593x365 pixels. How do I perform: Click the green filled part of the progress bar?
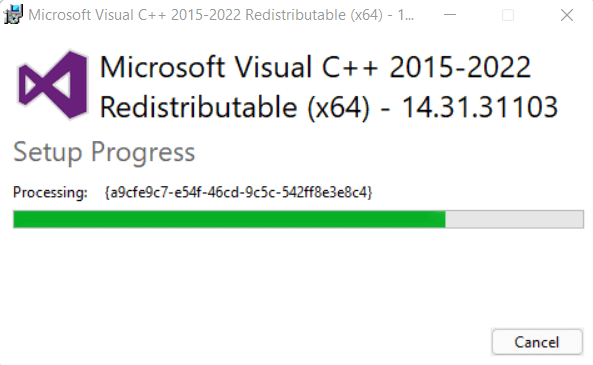tap(229, 219)
